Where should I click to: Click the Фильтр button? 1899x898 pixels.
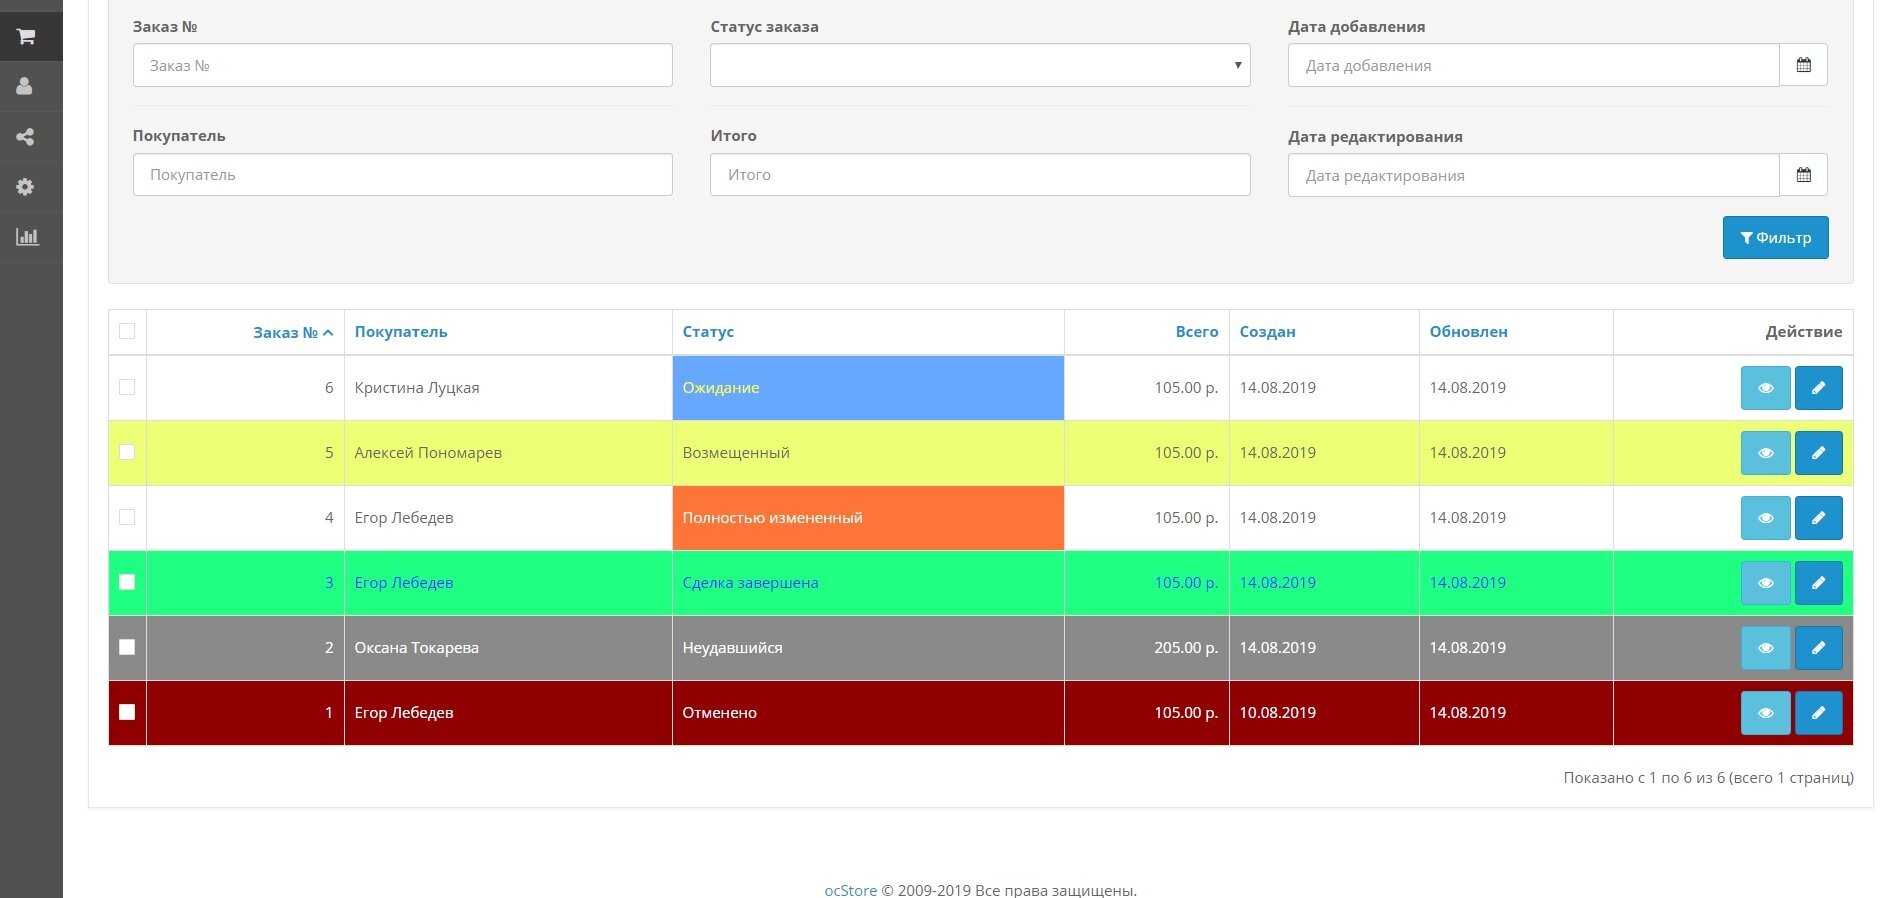[x=1775, y=238]
